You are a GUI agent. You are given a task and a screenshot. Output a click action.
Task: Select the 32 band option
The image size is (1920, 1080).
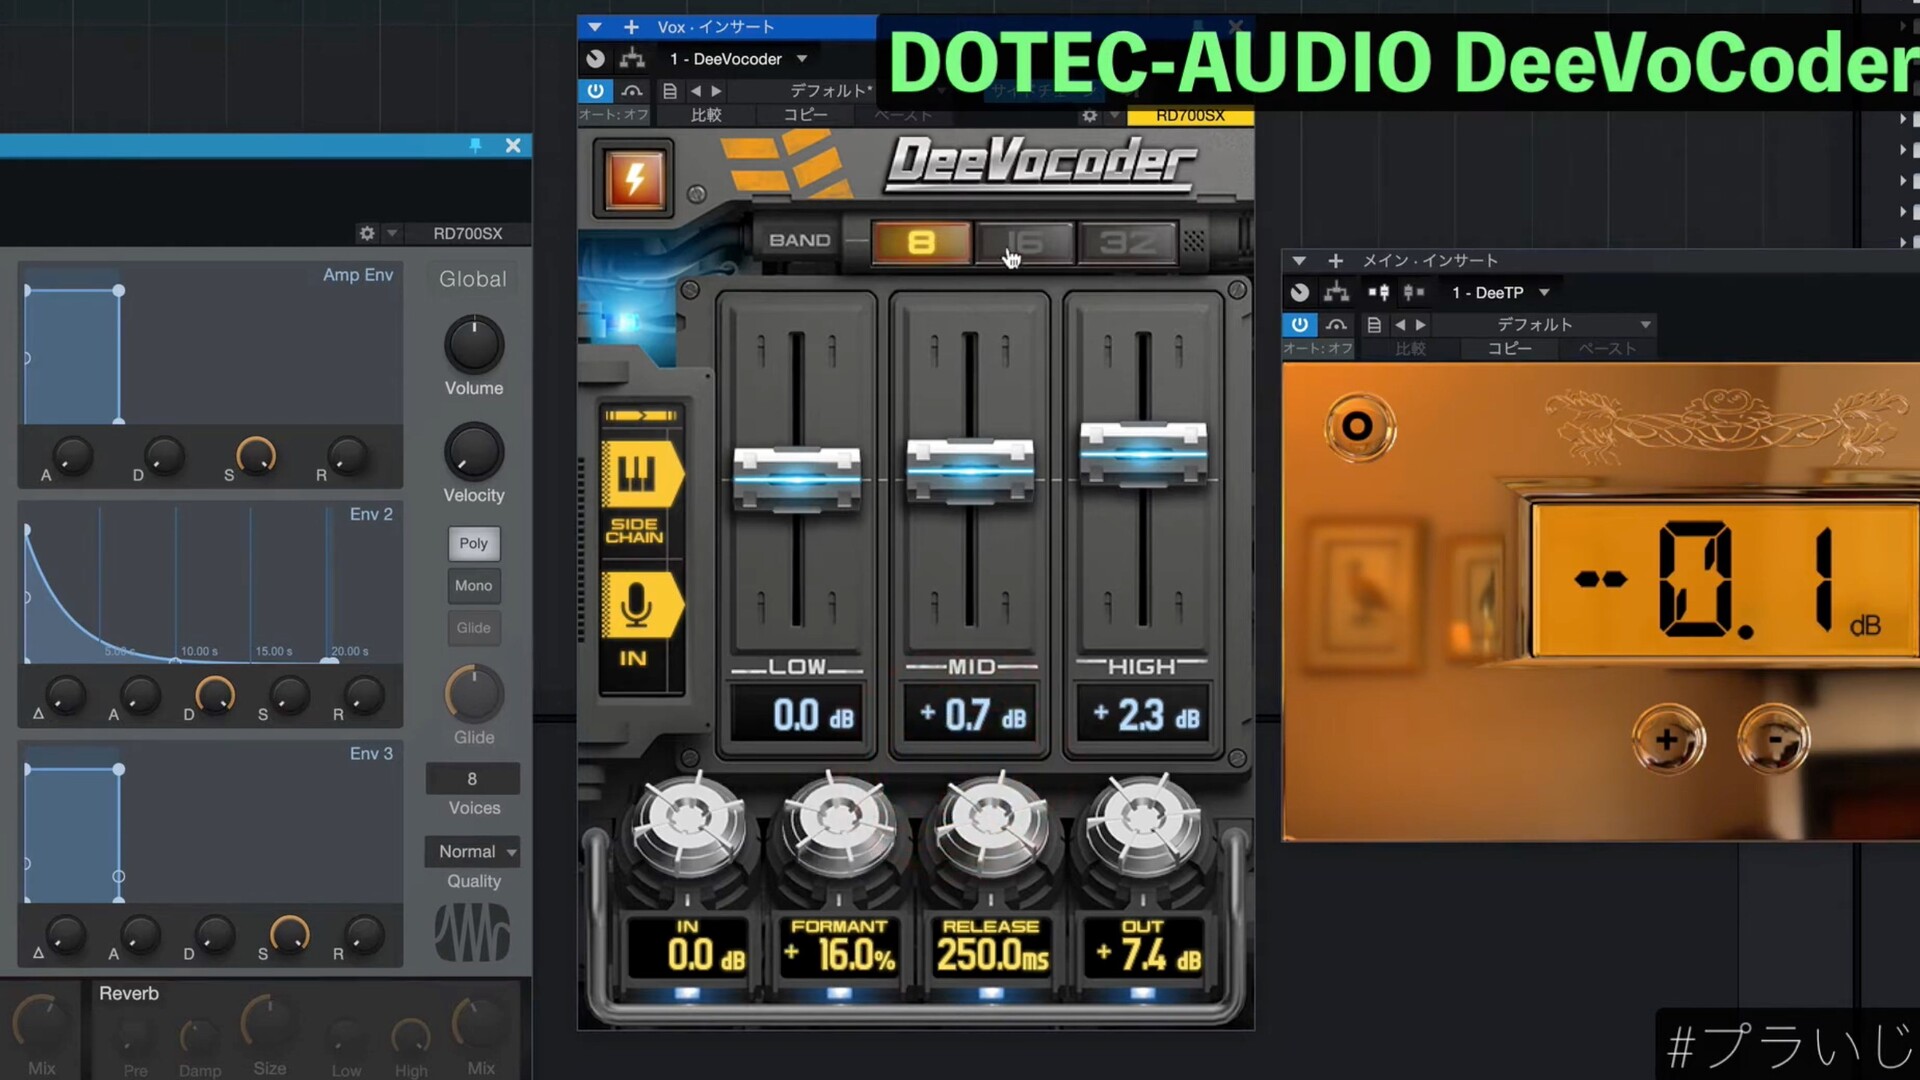pyautogui.click(x=1127, y=243)
